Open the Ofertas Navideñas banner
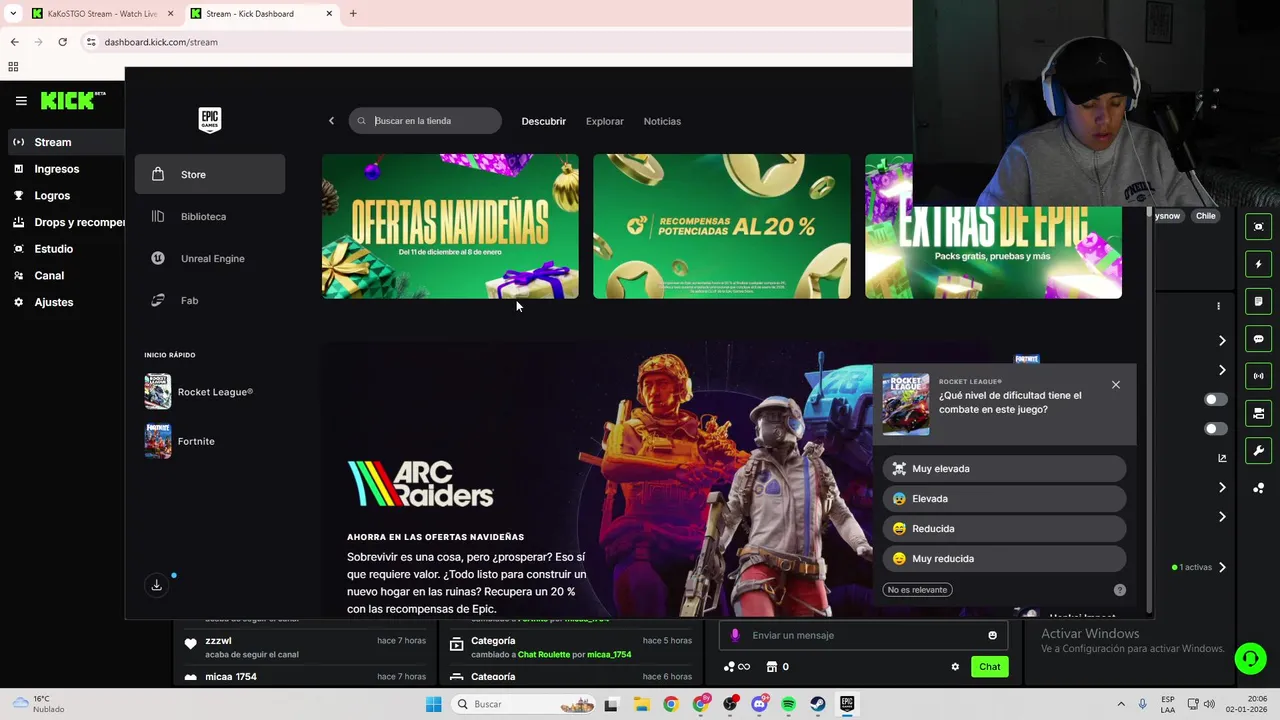The image size is (1280, 720). (450, 226)
